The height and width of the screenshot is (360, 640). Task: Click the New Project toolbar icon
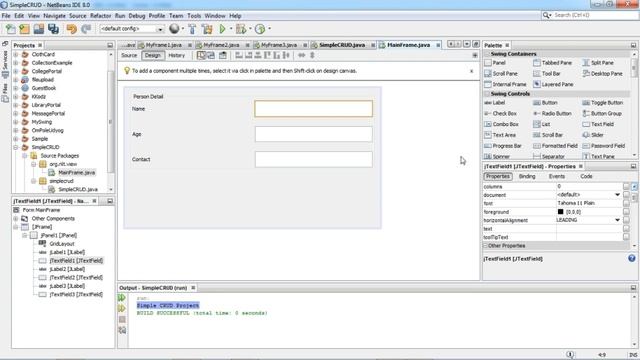(24, 29)
